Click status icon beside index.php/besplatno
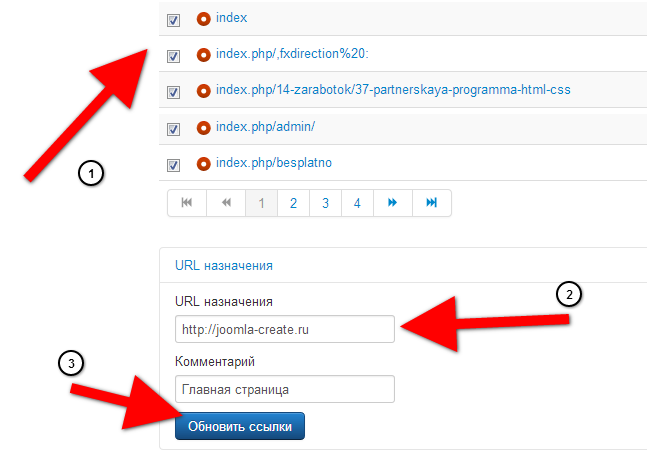The width and height of the screenshot is (647, 463). tap(204, 164)
